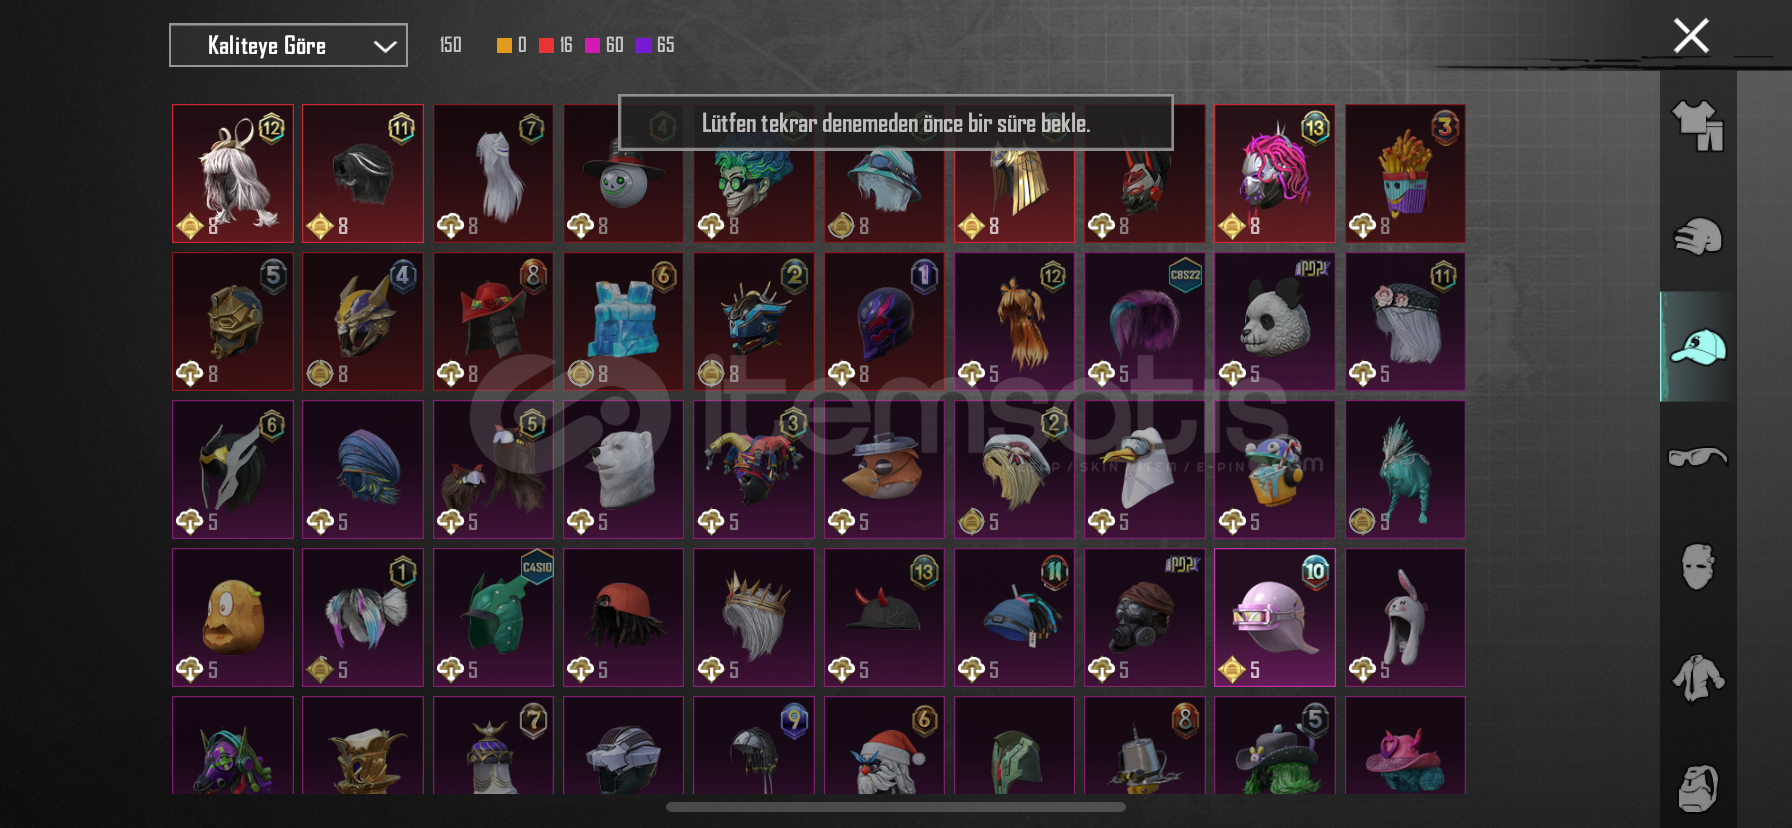Screen dimensions: 1792x828
Task: Select the Santa hat item
Action: (x=884, y=746)
